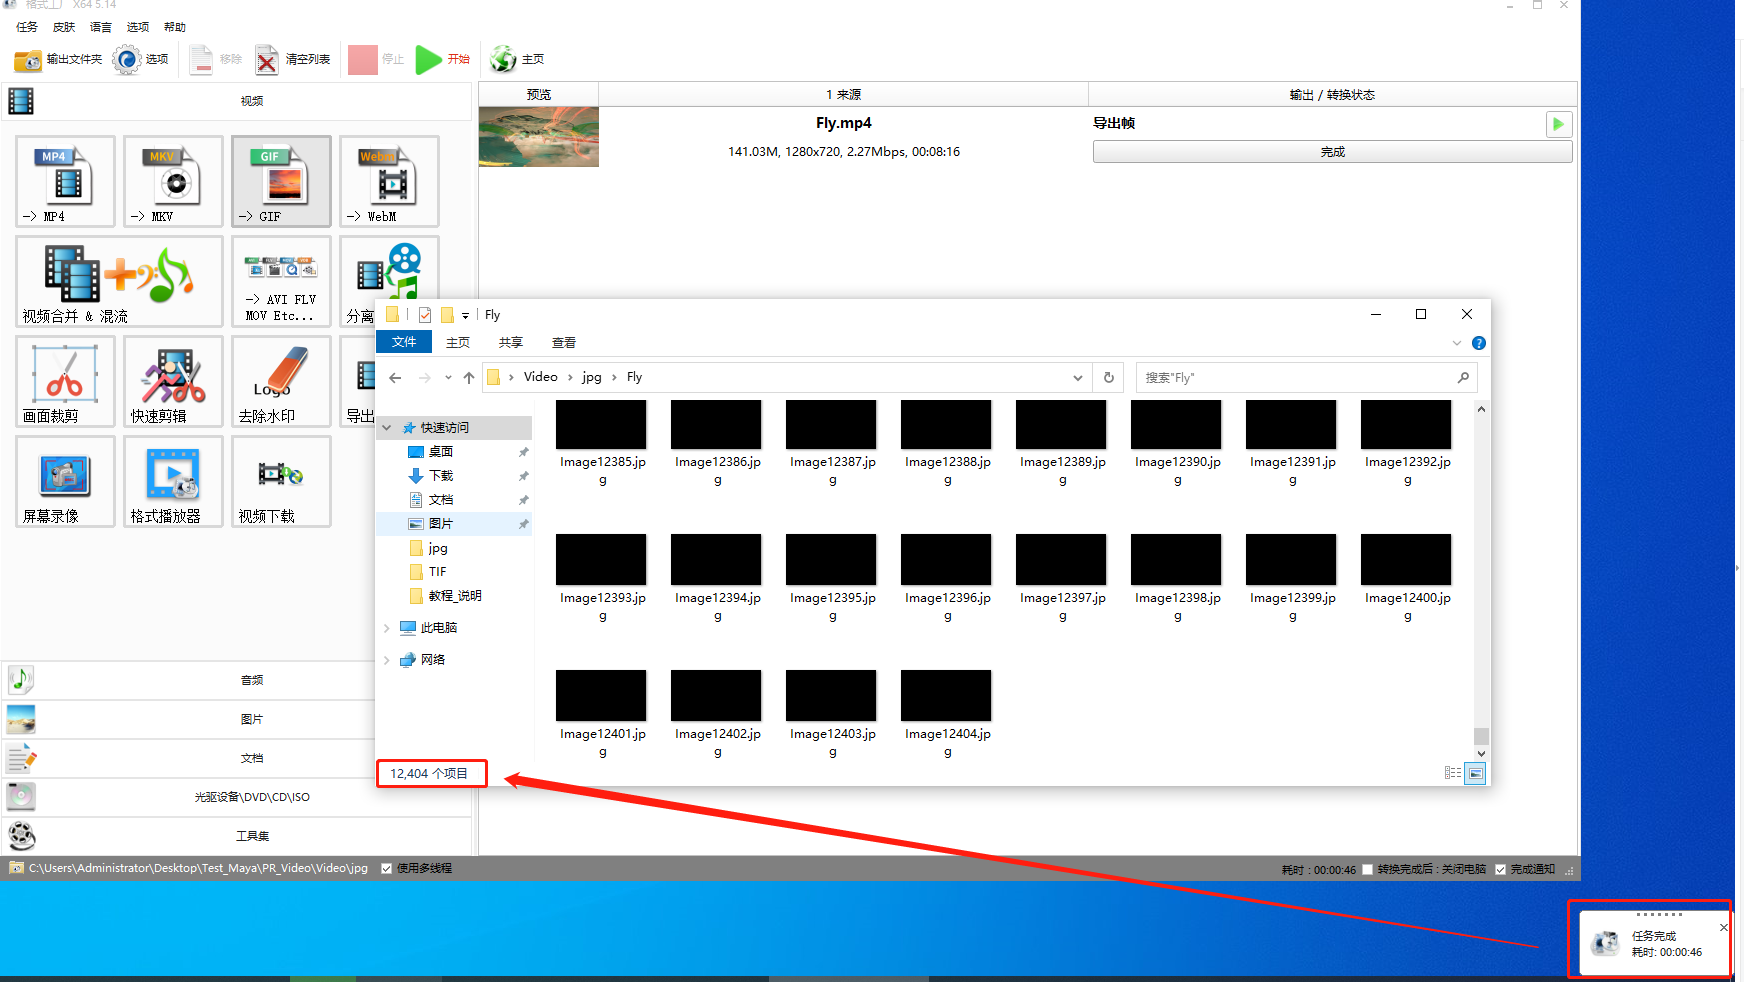Expand the This PC tree node

387,628
